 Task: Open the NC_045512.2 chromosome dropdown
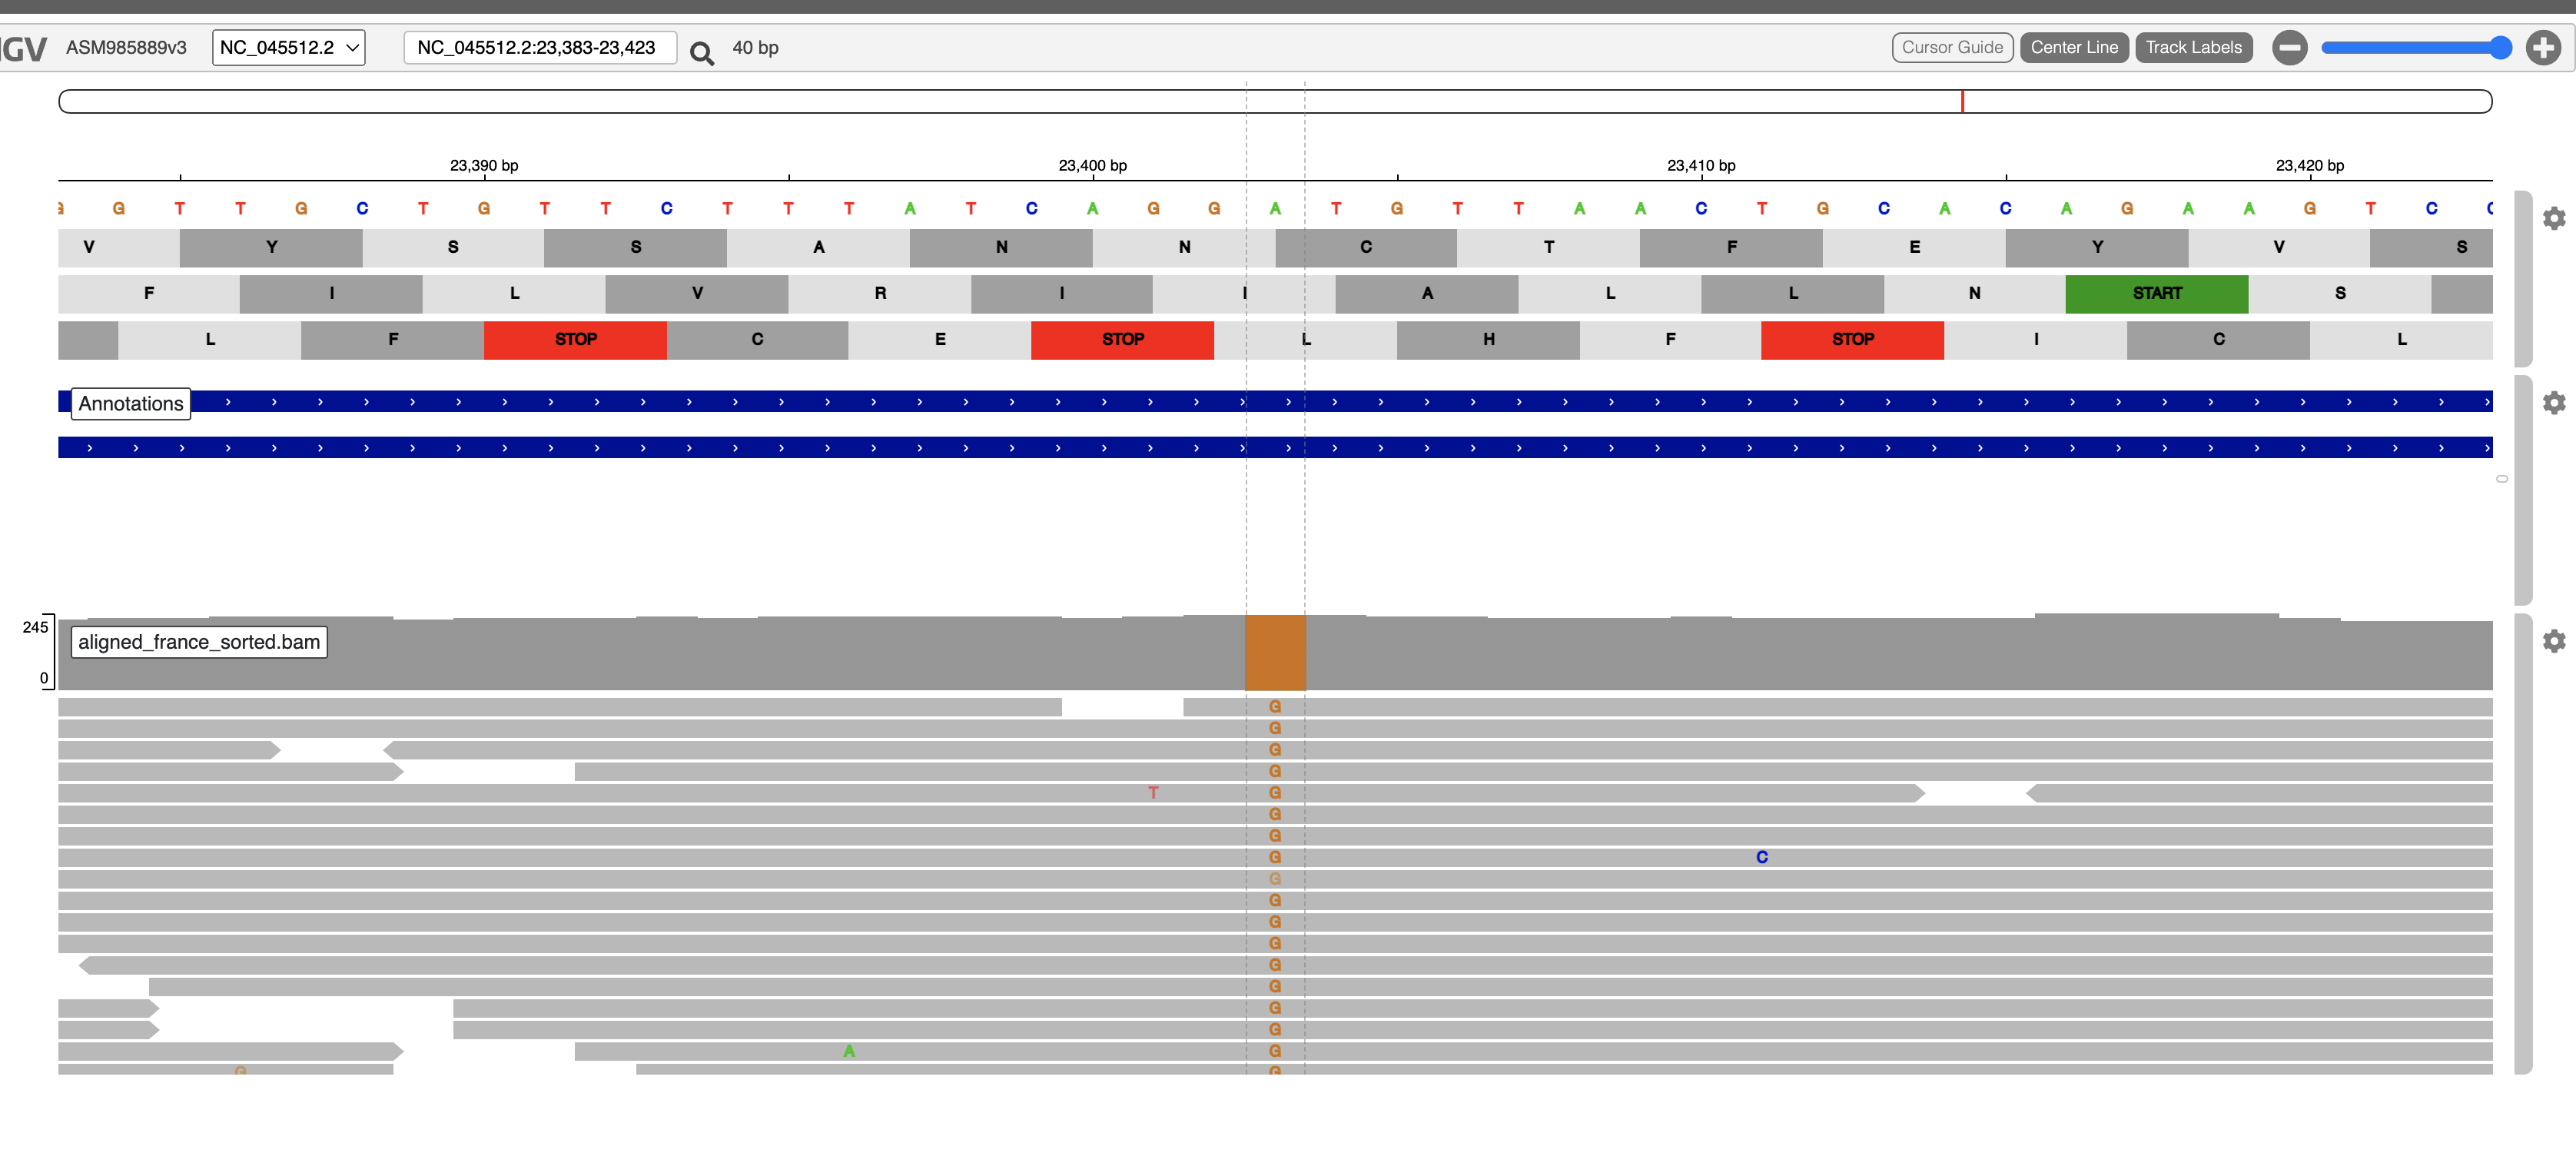tap(289, 47)
